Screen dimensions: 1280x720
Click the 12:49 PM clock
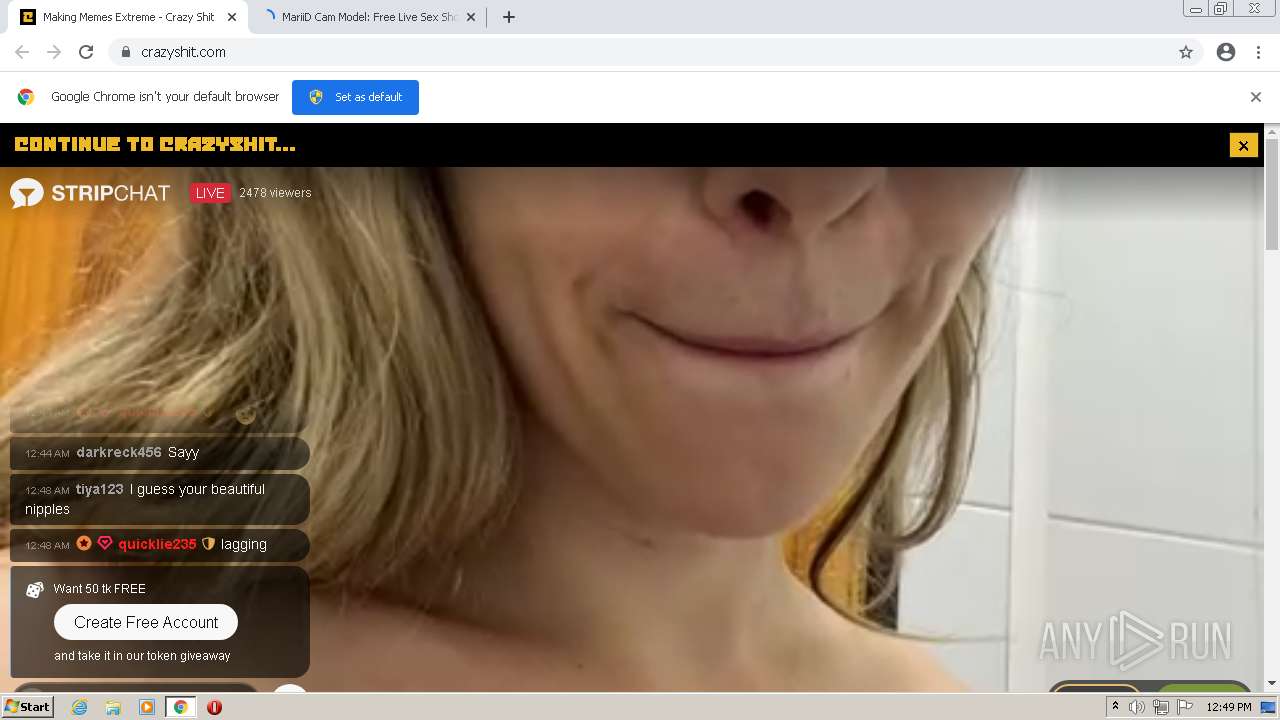coord(1229,707)
